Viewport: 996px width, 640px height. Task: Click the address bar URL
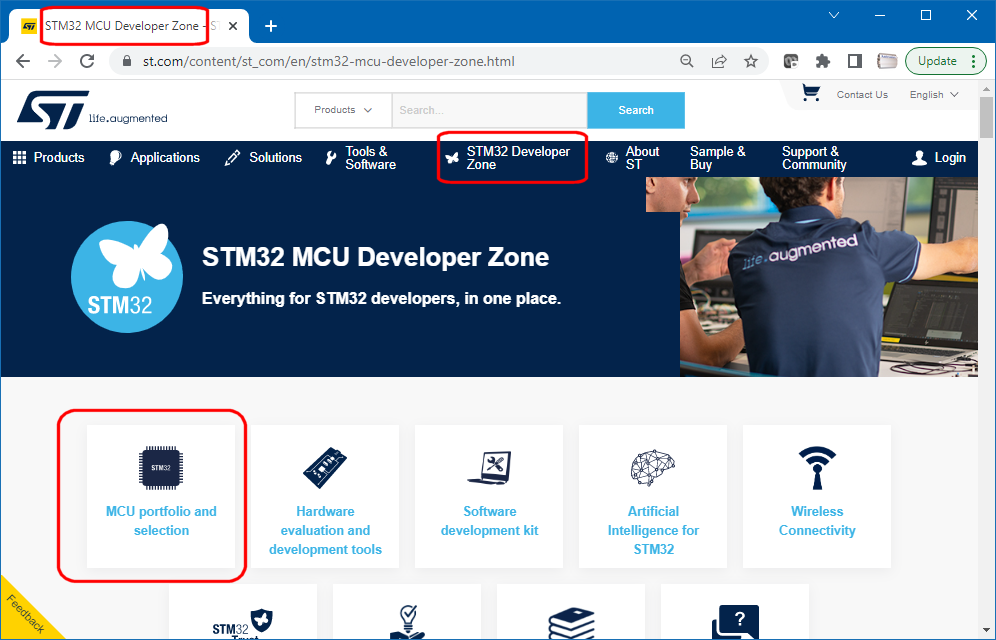[328, 61]
